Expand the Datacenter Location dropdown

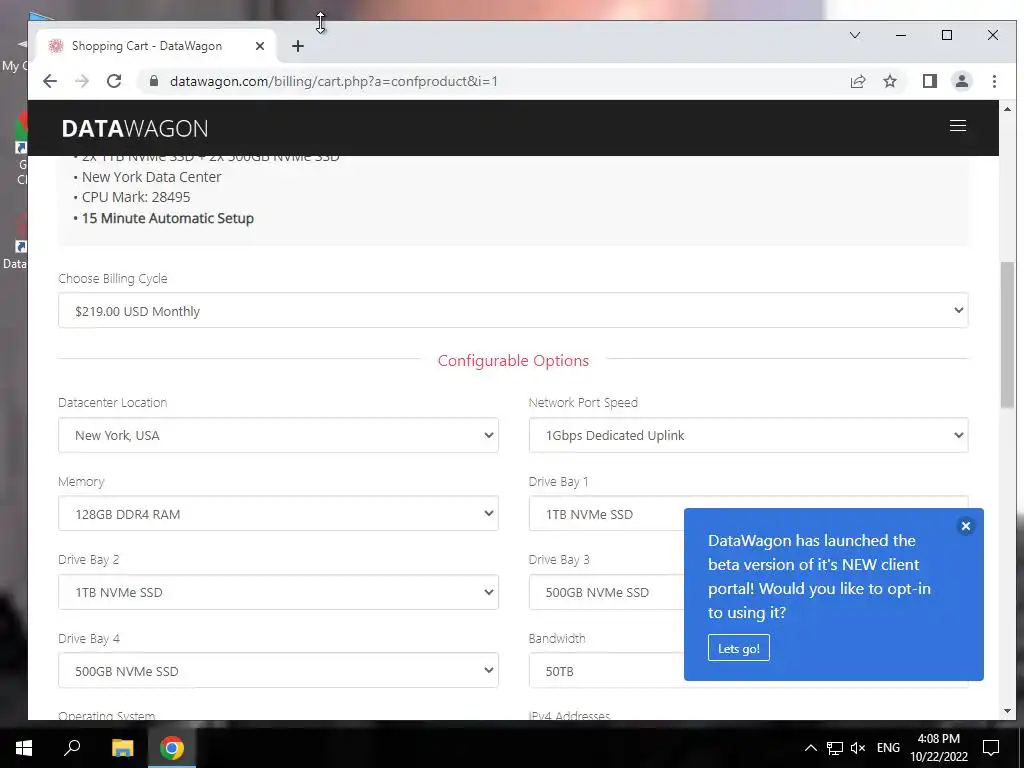278,435
